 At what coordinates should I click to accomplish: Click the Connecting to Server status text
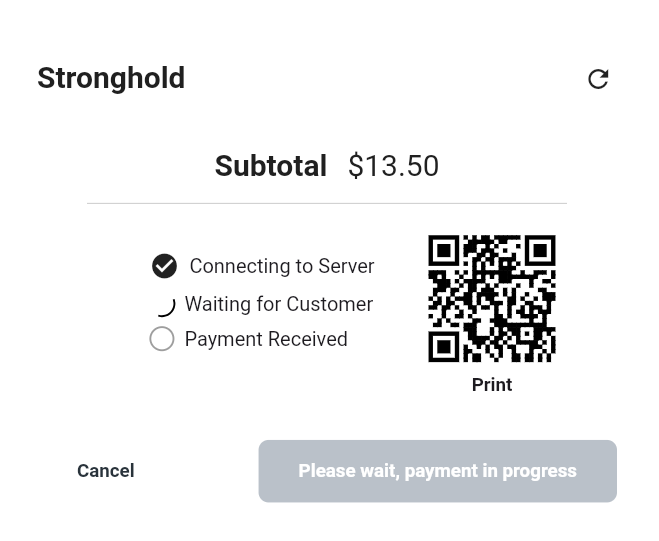(x=281, y=266)
